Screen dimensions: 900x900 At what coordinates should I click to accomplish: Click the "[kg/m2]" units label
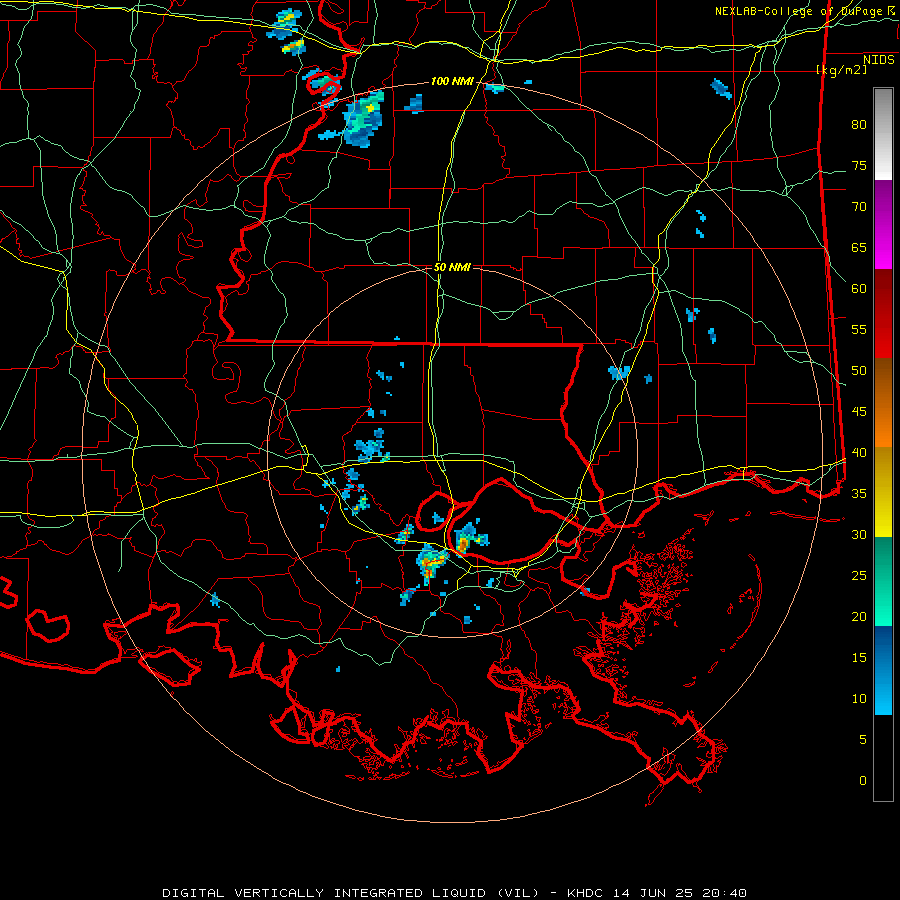[x=841, y=70]
